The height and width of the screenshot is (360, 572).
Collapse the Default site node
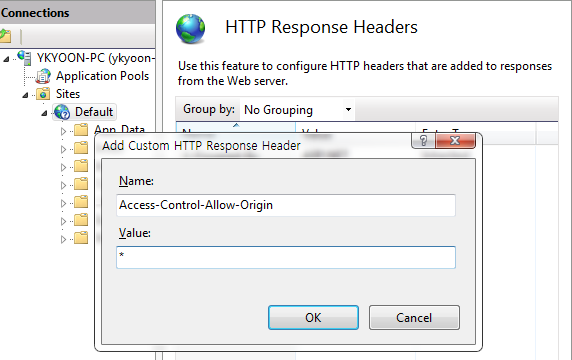tap(44, 113)
